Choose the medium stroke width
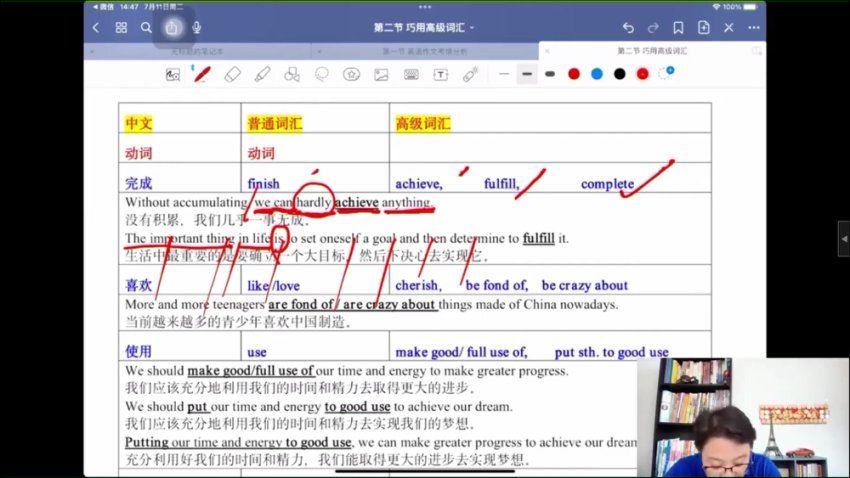 tap(527, 74)
